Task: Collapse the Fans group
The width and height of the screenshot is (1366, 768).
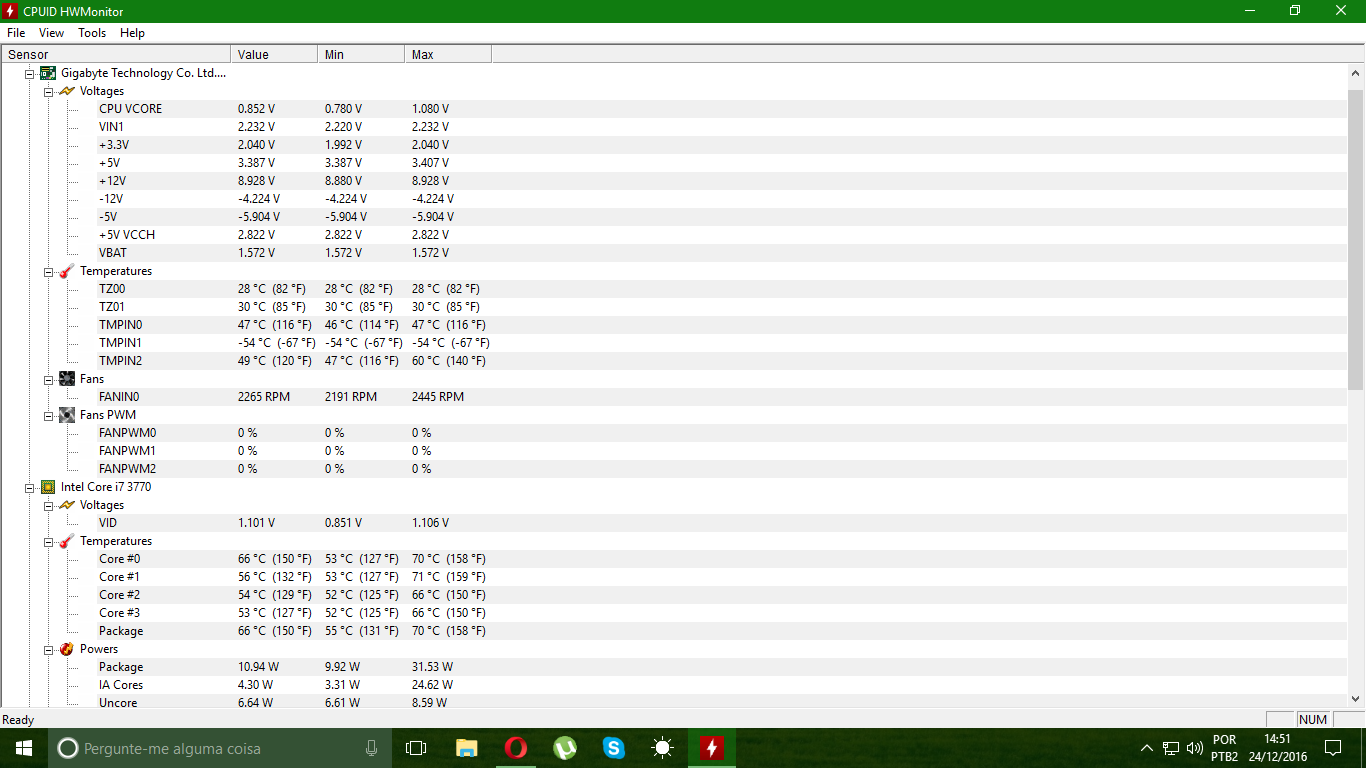Action: (x=49, y=379)
